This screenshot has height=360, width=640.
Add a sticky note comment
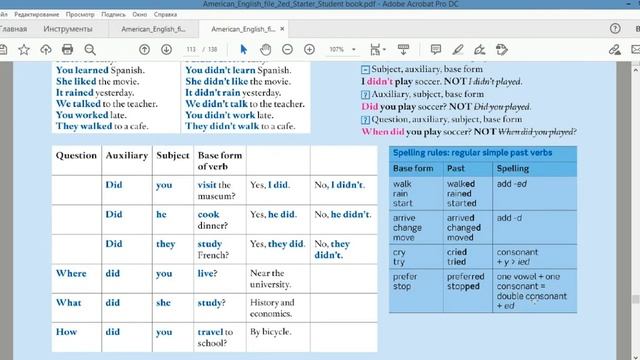point(436,50)
